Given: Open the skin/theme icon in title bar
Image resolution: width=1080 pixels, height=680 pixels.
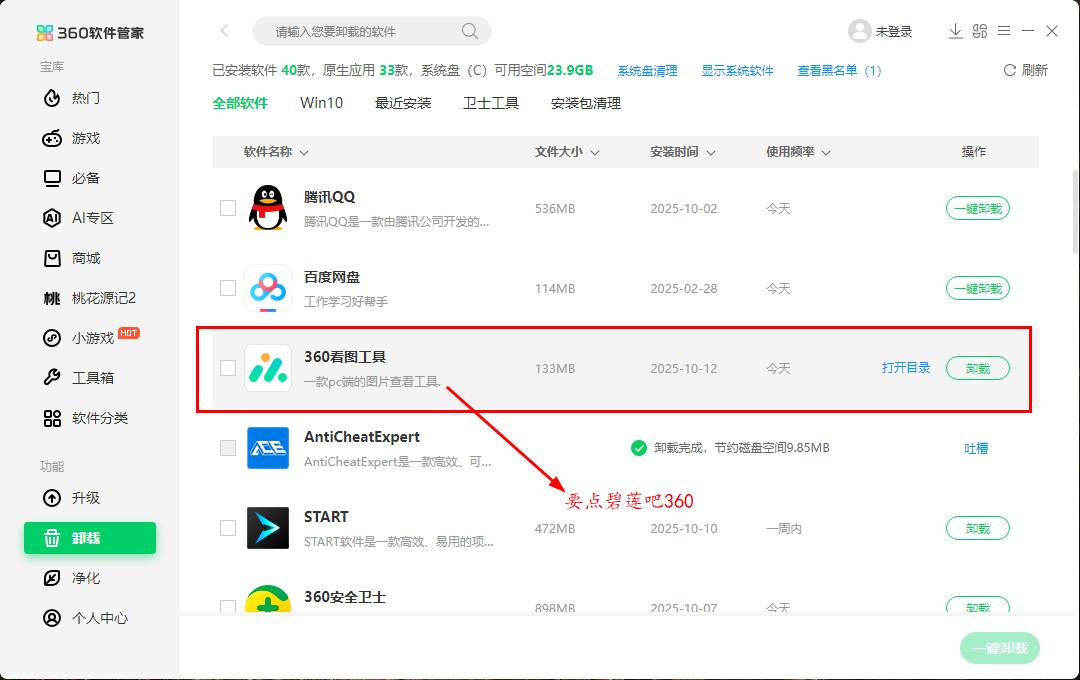Looking at the screenshot, I should point(979,31).
